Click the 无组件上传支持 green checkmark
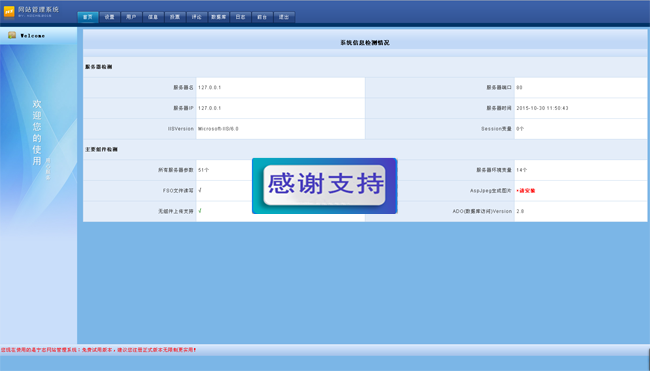650x371 pixels. coord(200,211)
